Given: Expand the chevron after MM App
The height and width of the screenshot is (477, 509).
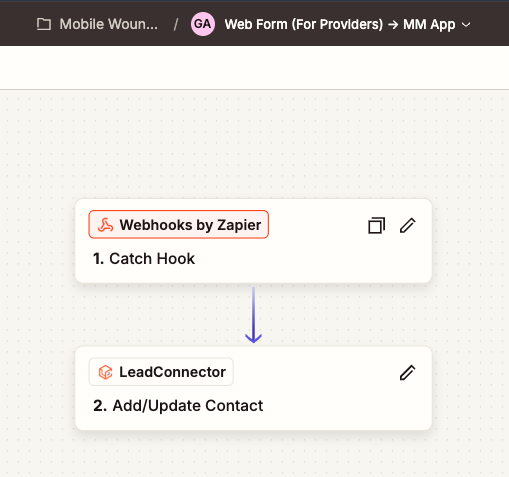Looking at the screenshot, I should click(466, 25).
